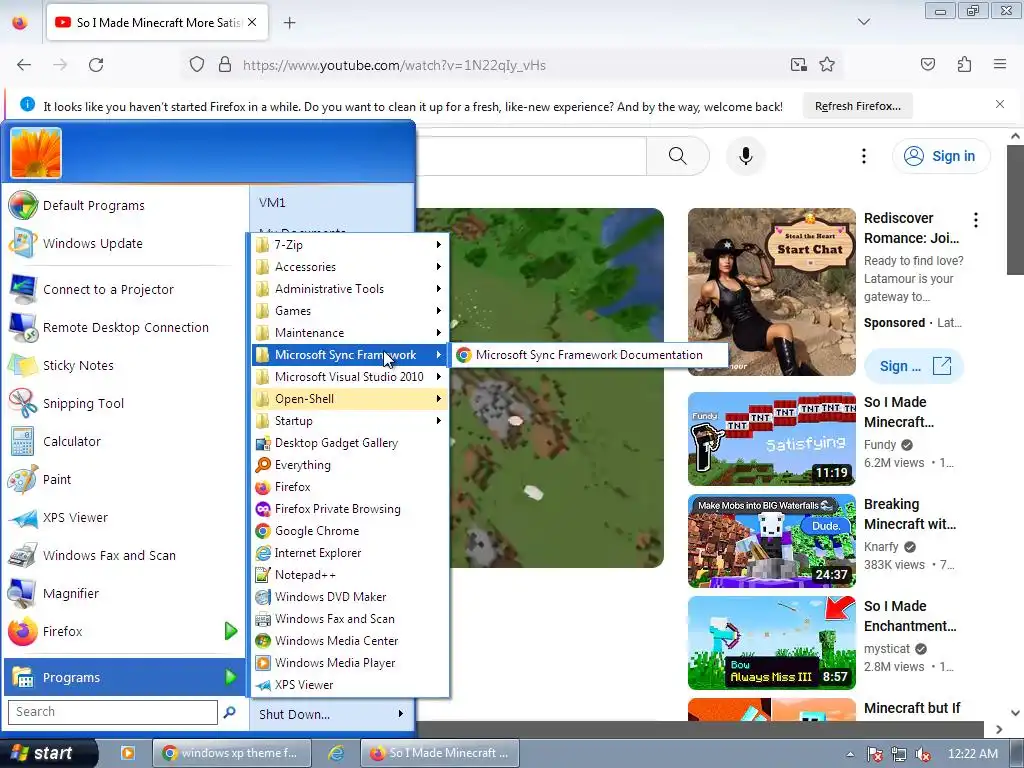The image size is (1024, 768).
Task: Launch Windows Media Player from Programs
Action: click(x=350, y=663)
